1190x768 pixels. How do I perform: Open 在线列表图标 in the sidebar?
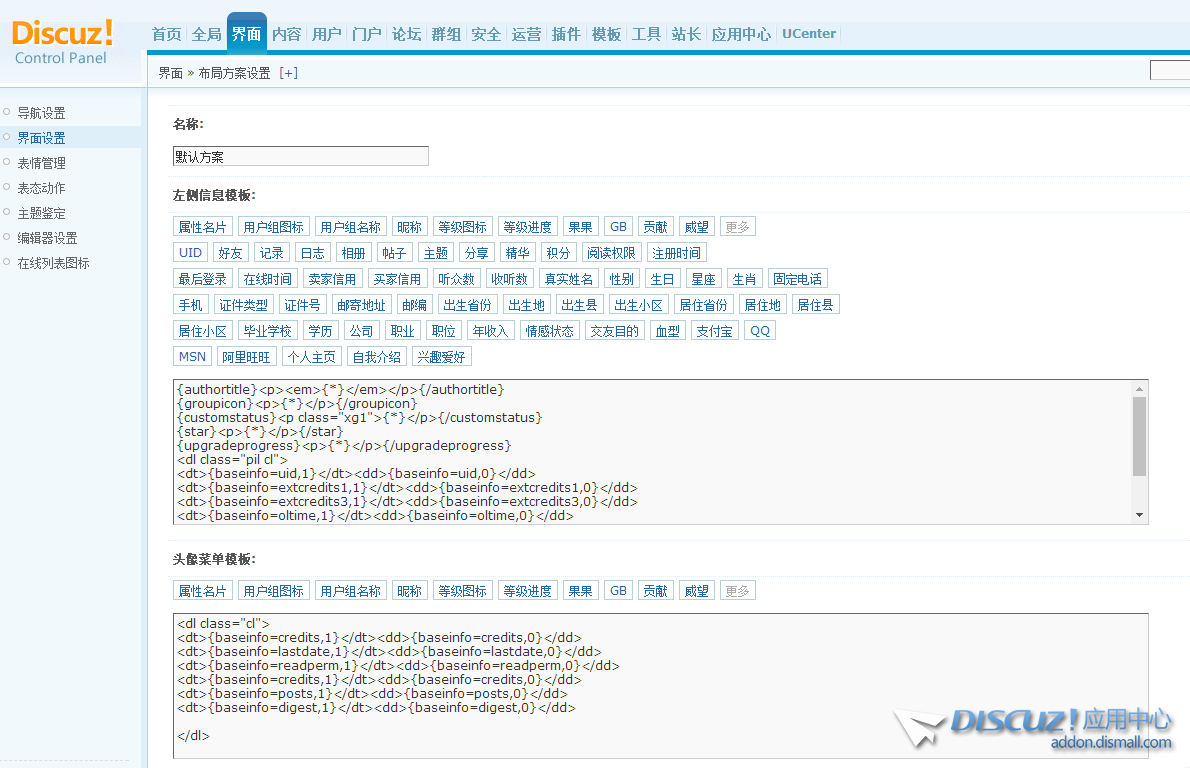(53, 263)
